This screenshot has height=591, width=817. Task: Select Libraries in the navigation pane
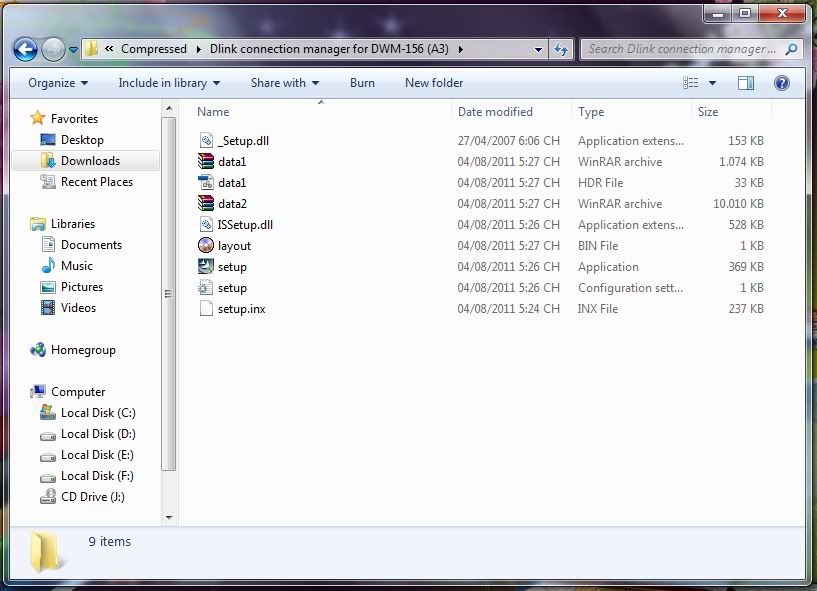(73, 224)
